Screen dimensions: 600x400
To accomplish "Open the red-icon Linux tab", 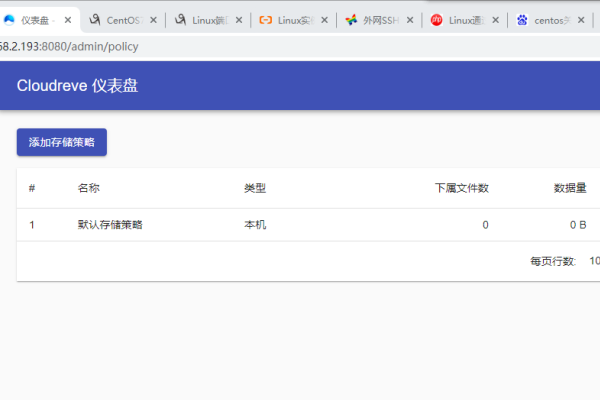I will pyautogui.click(x=466, y=20).
